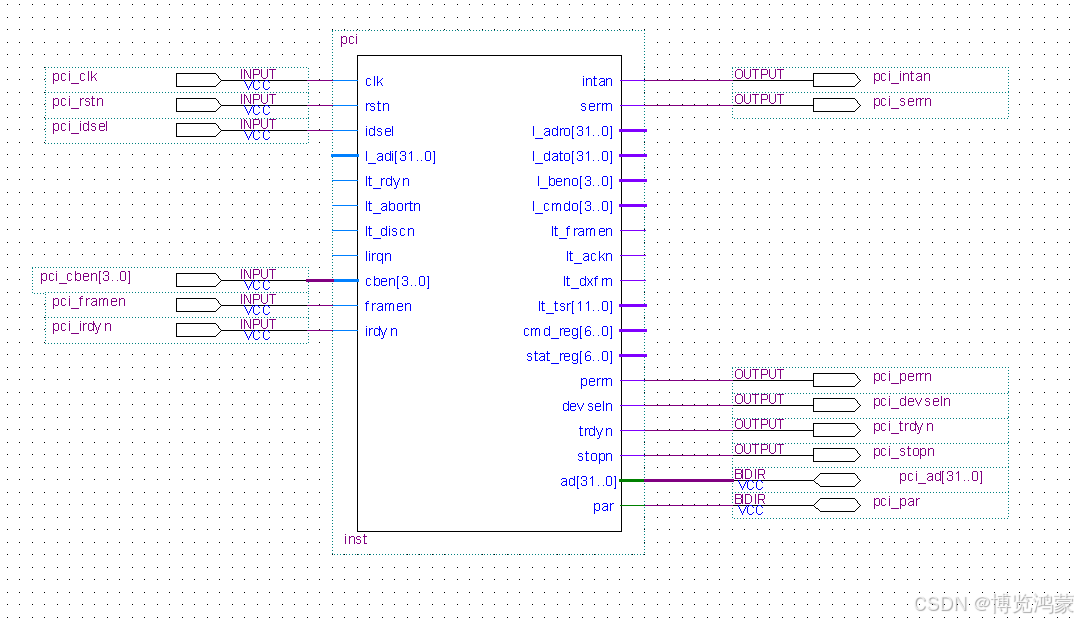The width and height of the screenshot is (1078, 621).
Task: Click the 'lt_rdyn' port label
Action: click(387, 181)
